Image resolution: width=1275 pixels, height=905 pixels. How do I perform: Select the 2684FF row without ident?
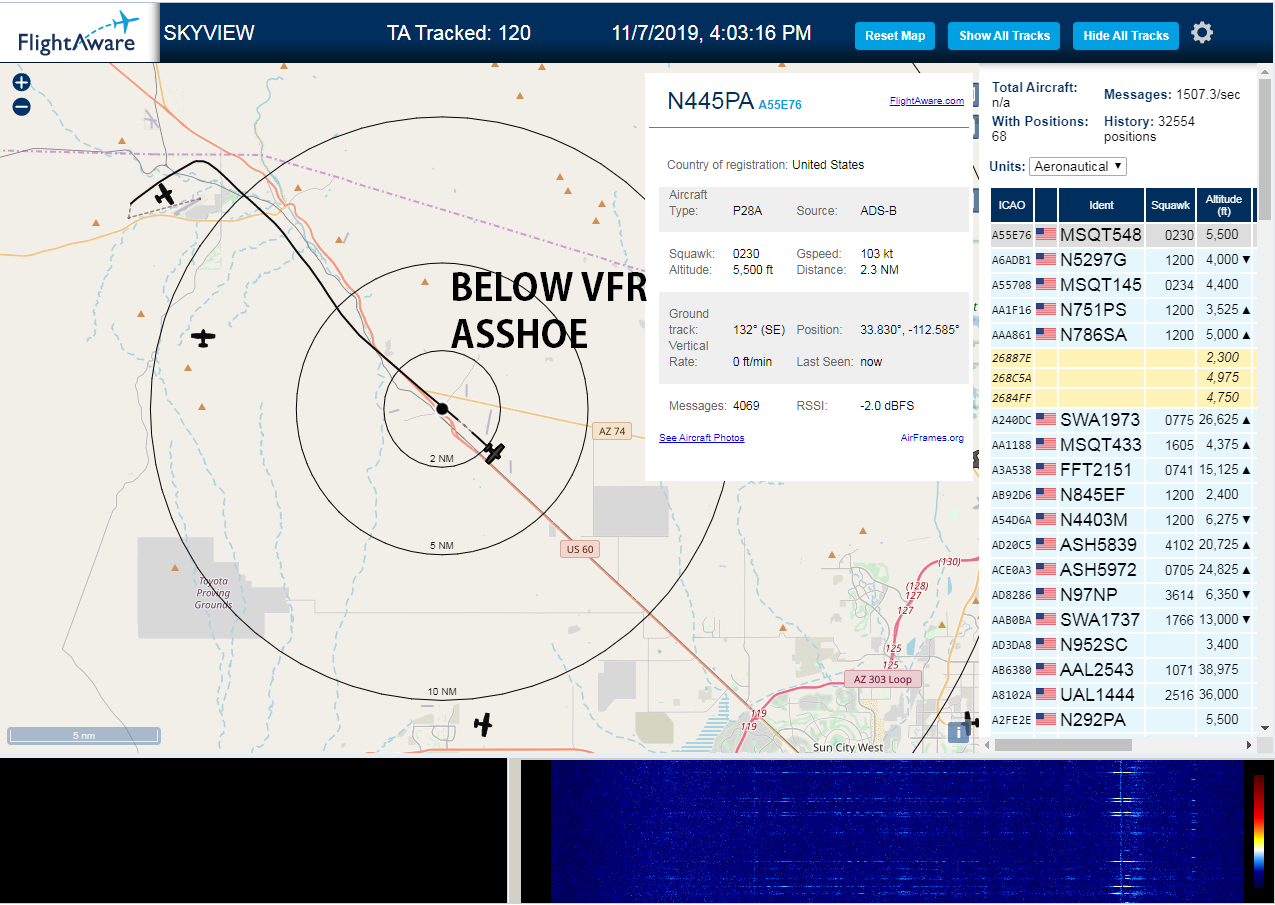tap(1123, 397)
